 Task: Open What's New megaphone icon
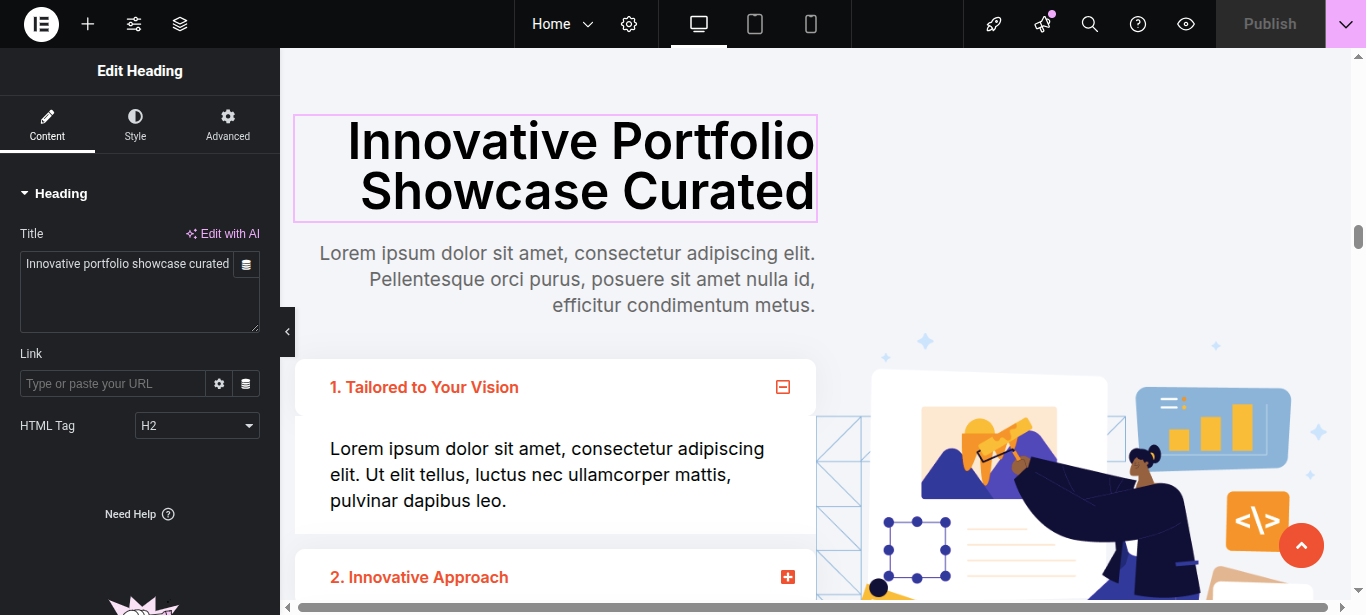click(1042, 24)
